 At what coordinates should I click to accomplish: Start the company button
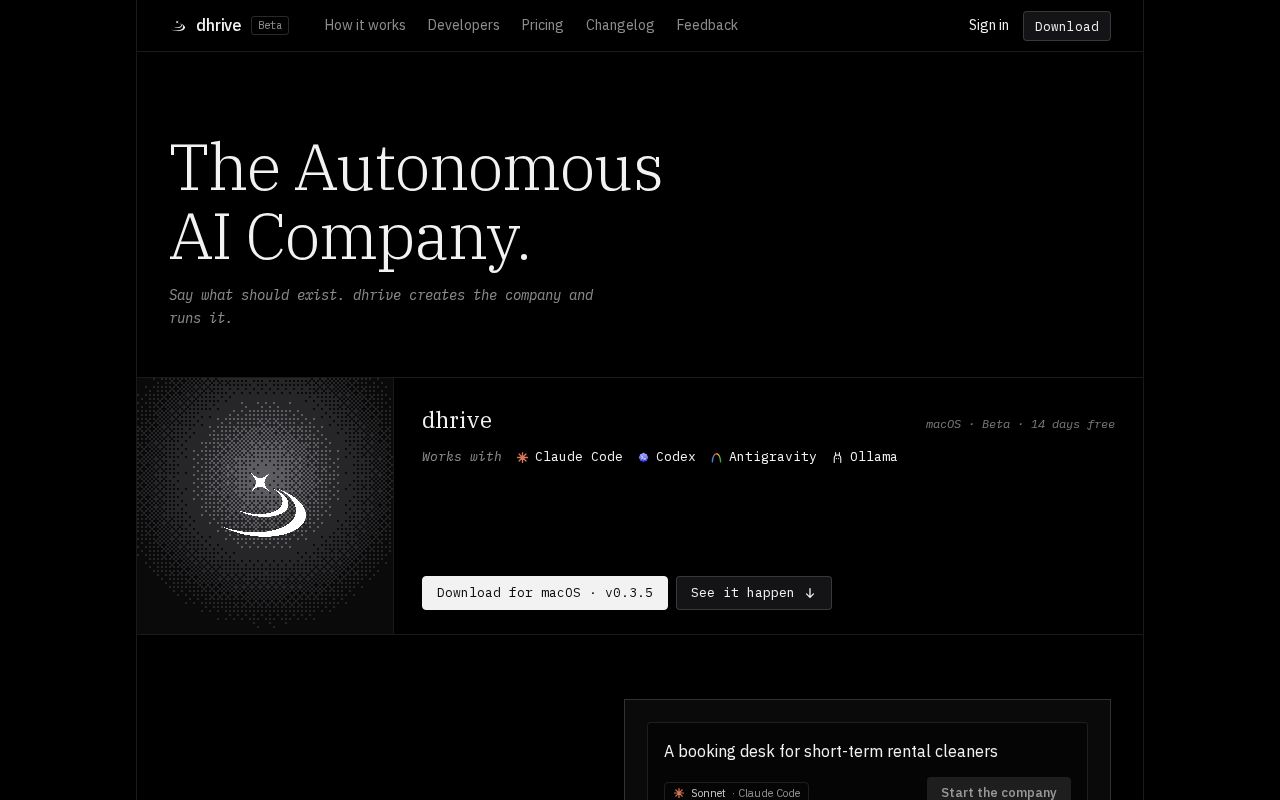[x=998, y=790]
